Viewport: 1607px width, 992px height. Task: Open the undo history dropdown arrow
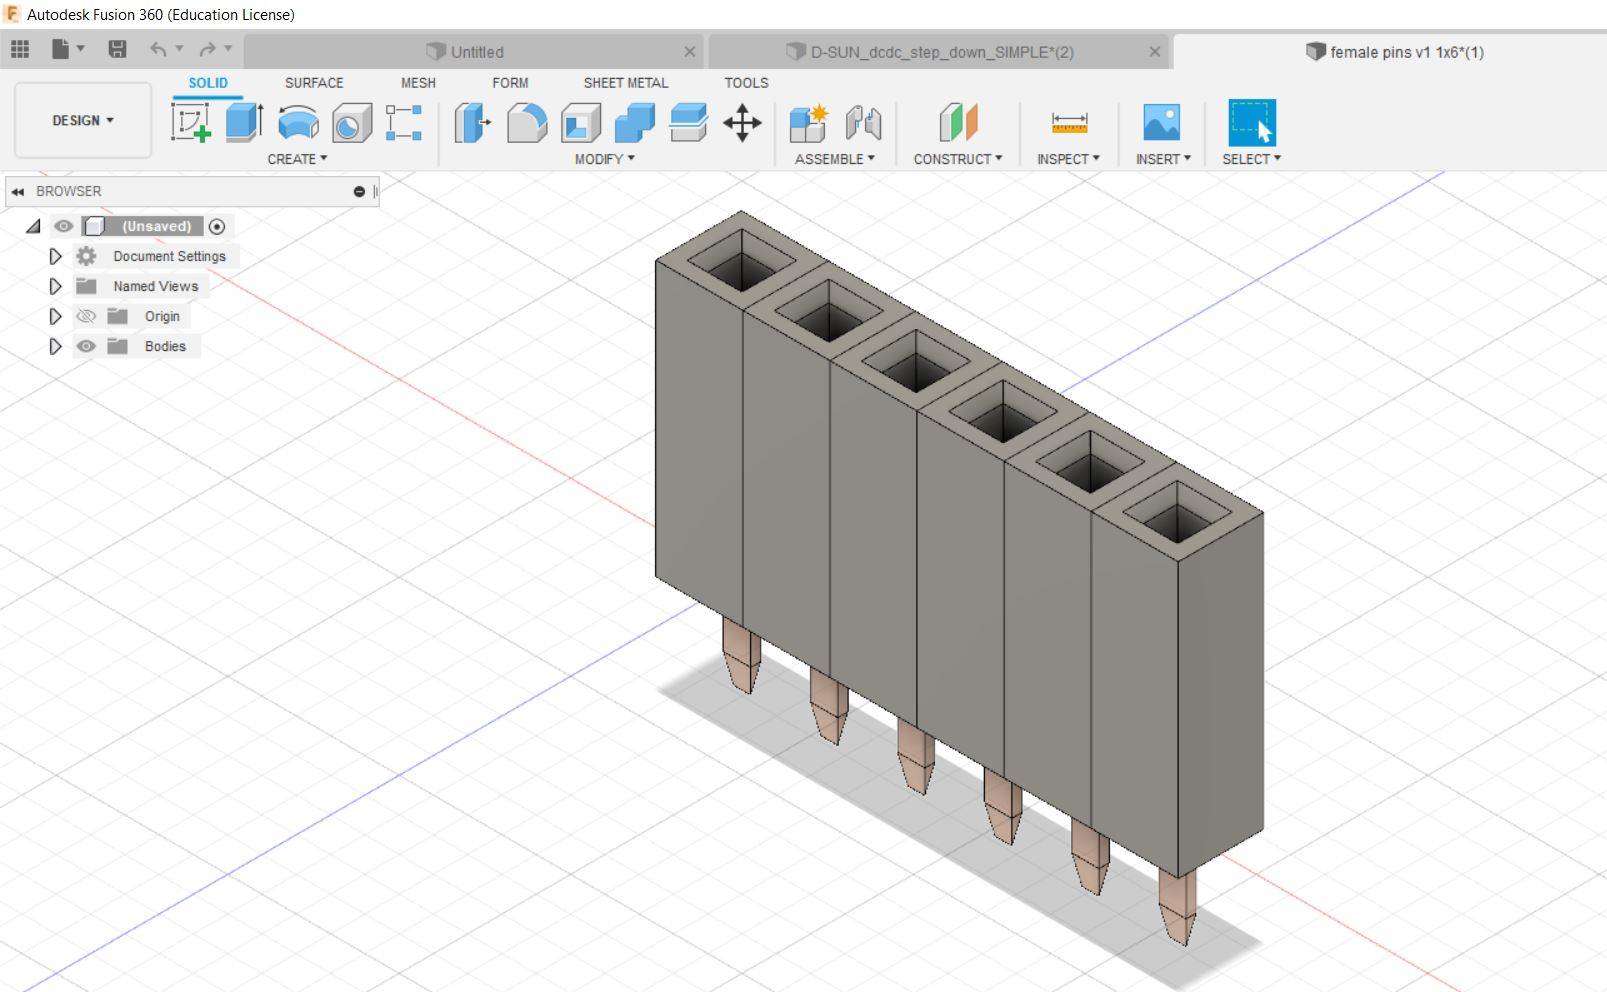(x=180, y=48)
